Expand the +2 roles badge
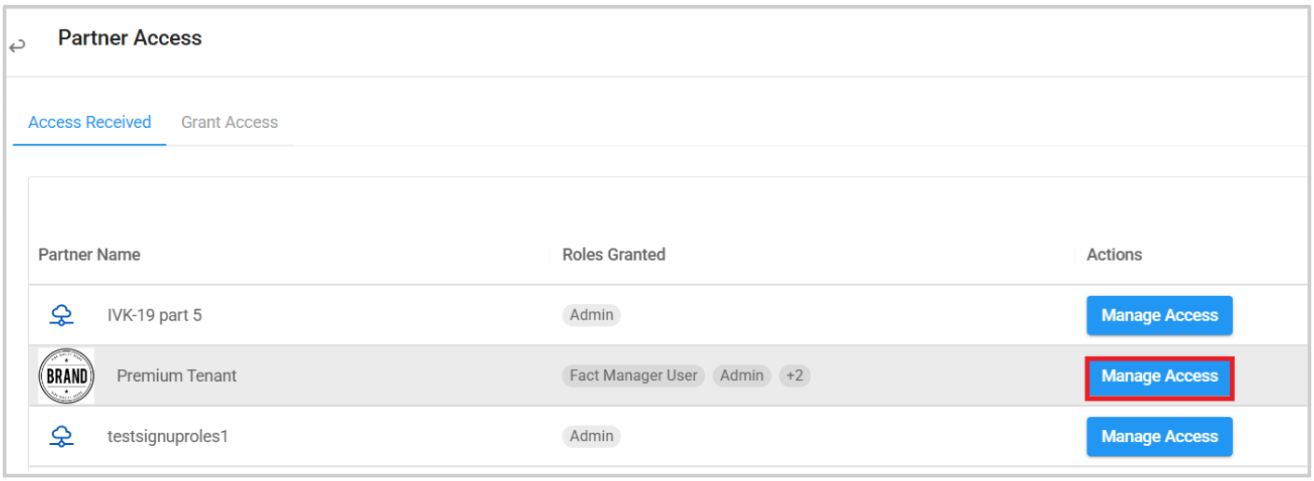 tap(795, 376)
